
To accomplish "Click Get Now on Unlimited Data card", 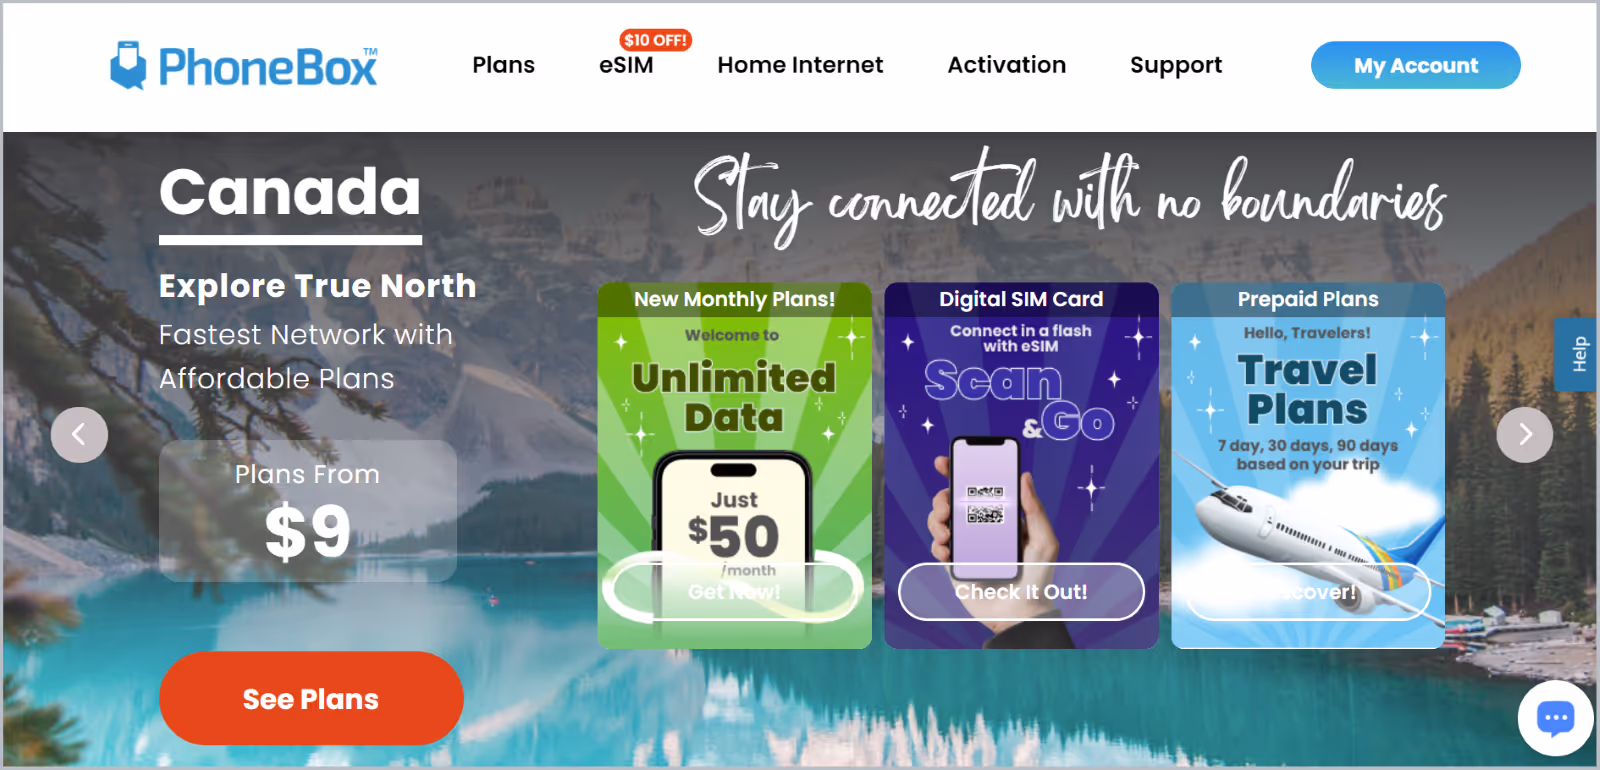I will point(734,591).
